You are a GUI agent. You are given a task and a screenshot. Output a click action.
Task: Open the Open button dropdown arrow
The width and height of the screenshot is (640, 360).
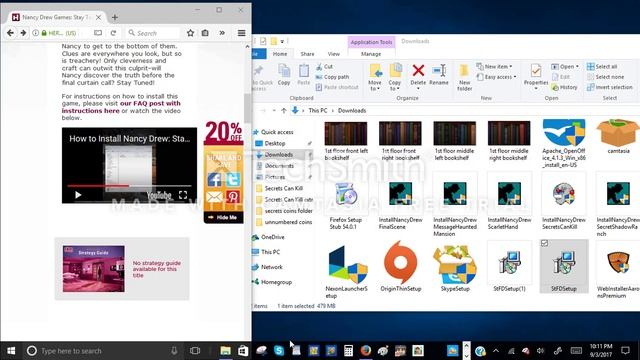coord(577,67)
